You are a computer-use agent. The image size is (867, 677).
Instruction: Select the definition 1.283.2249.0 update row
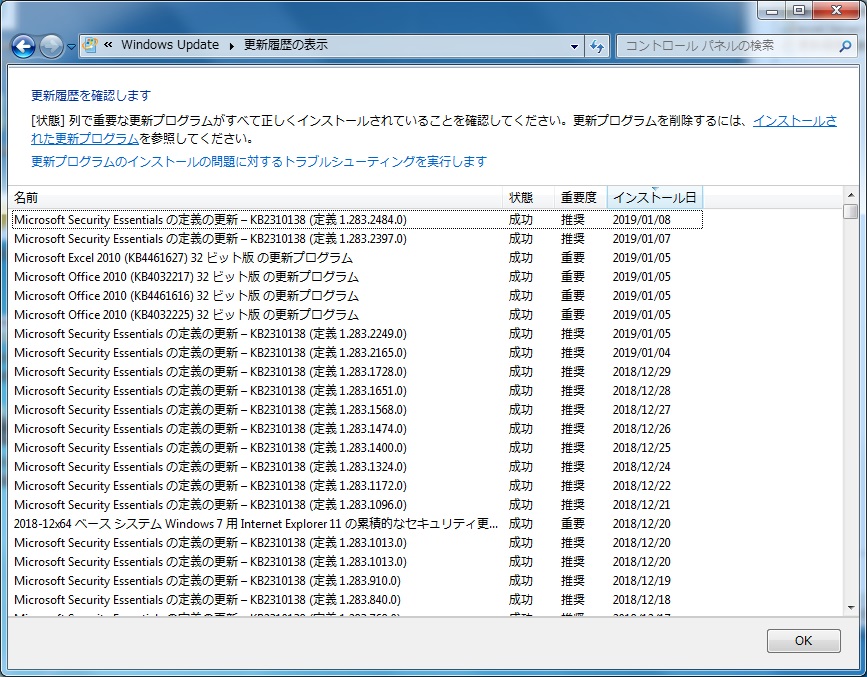coord(357,334)
